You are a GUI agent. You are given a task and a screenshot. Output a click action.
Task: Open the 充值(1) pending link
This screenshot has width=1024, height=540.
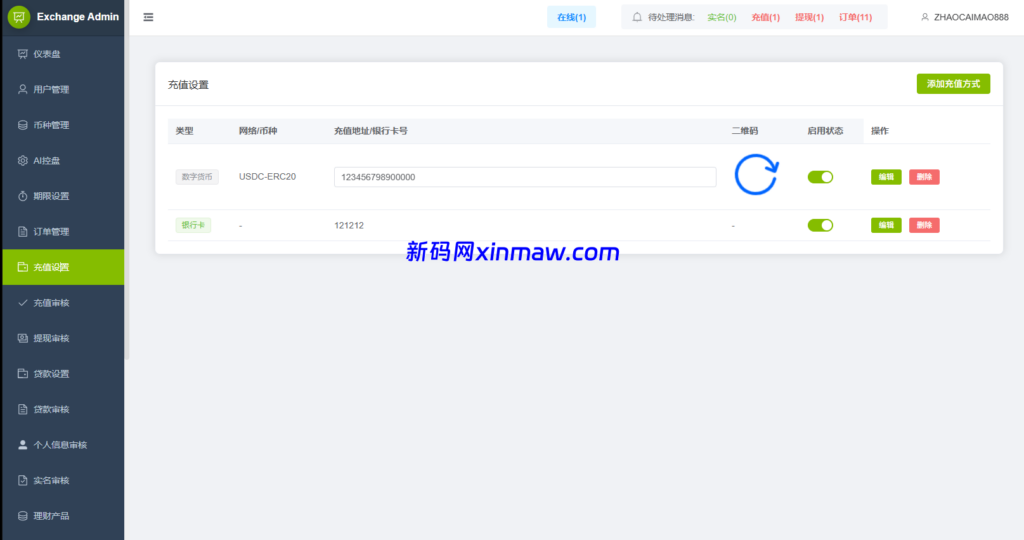coord(765,17)
